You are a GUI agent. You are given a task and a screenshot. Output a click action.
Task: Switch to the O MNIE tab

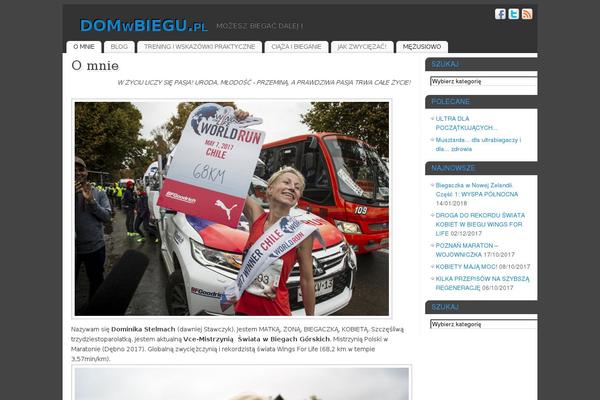(84, 47)
